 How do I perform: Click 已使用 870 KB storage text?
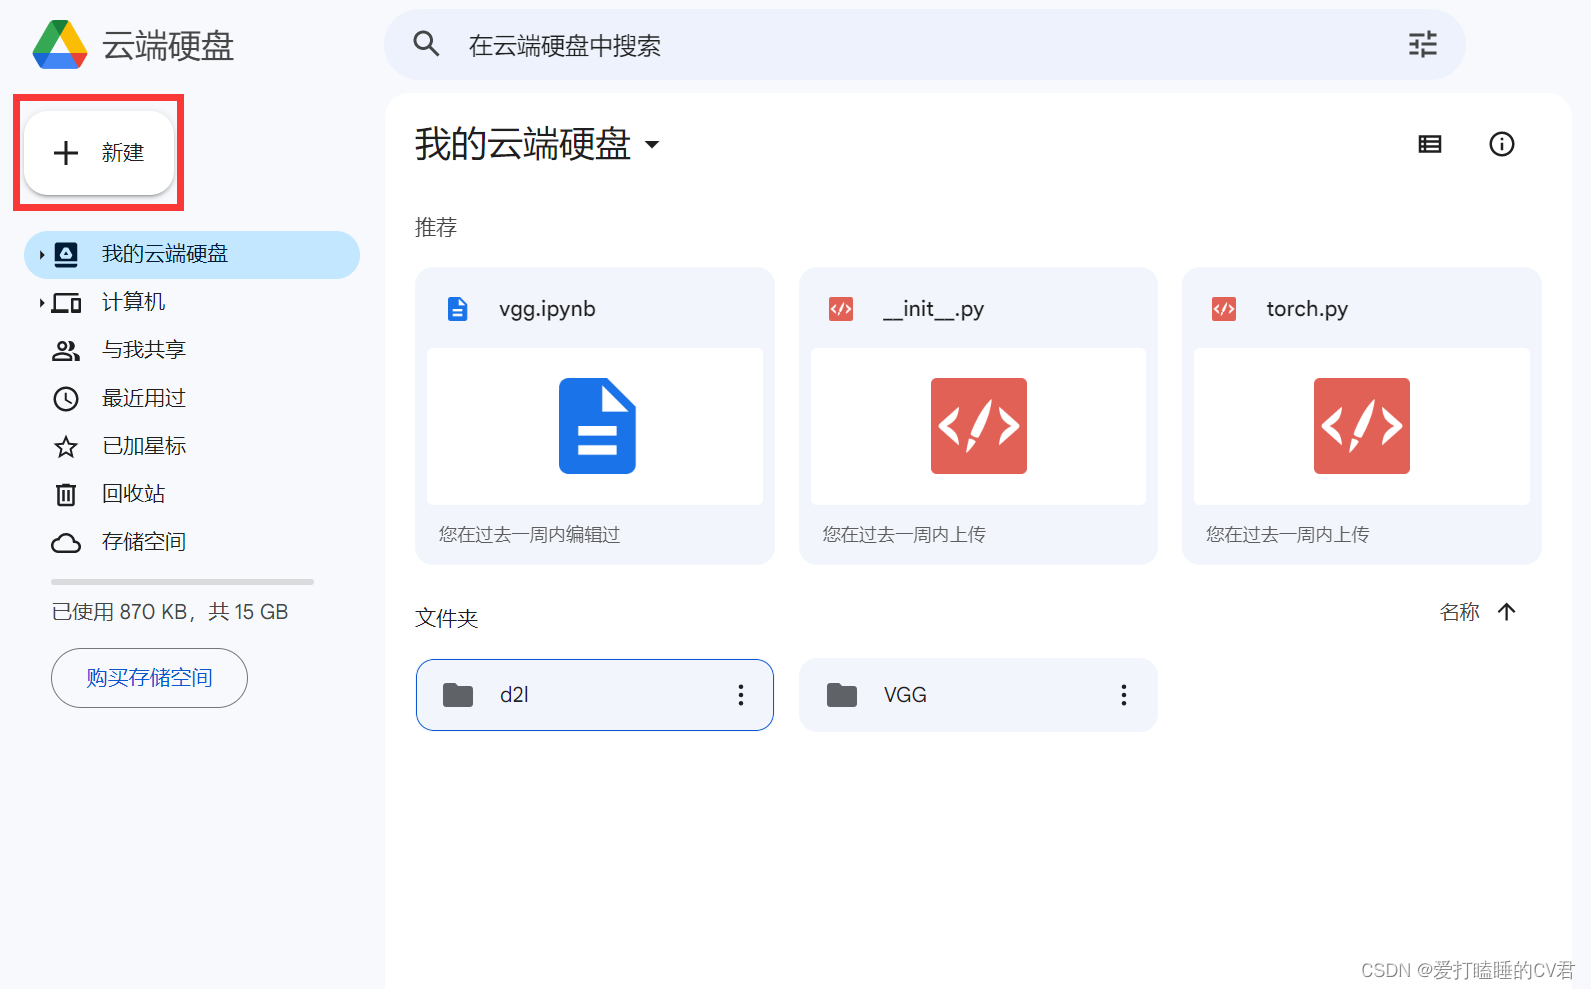[170, 612]
